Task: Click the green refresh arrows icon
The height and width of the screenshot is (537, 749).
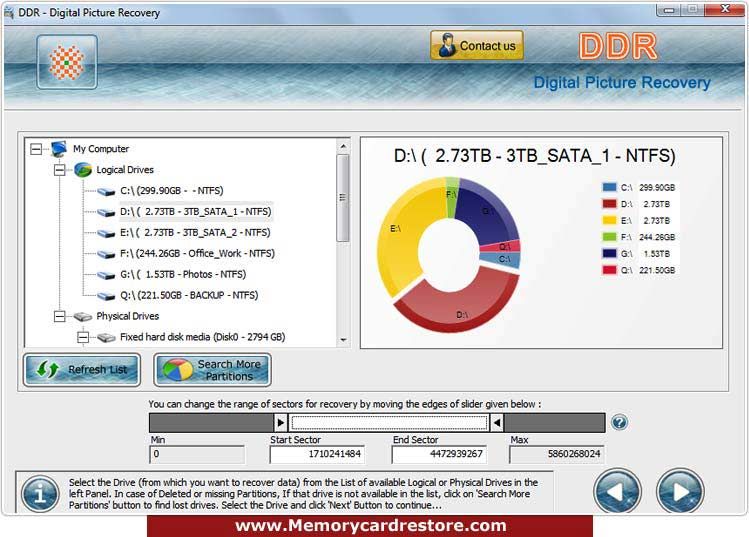Action: [x=48, y=370]
